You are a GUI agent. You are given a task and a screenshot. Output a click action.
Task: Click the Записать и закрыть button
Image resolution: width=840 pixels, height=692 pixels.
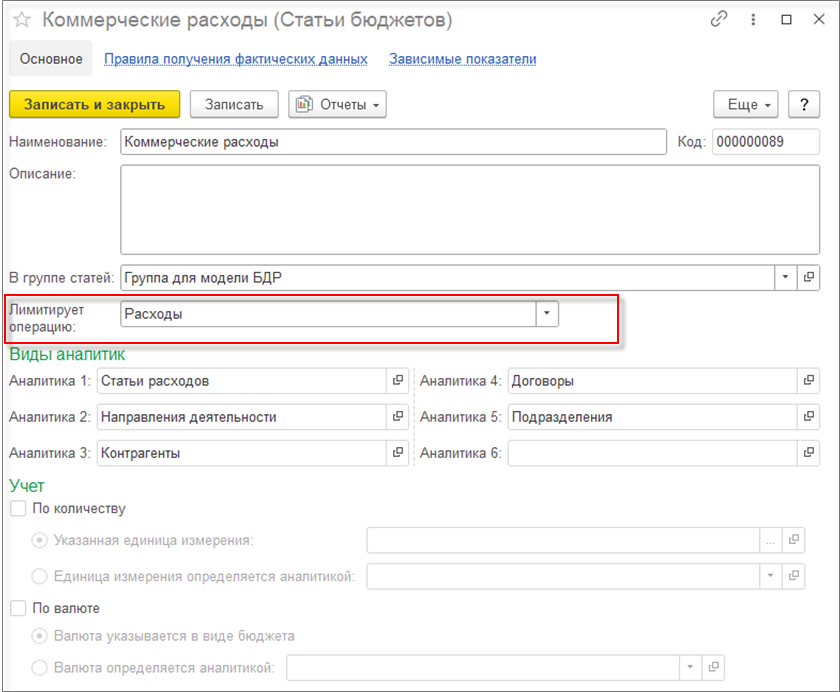[94, 104]
